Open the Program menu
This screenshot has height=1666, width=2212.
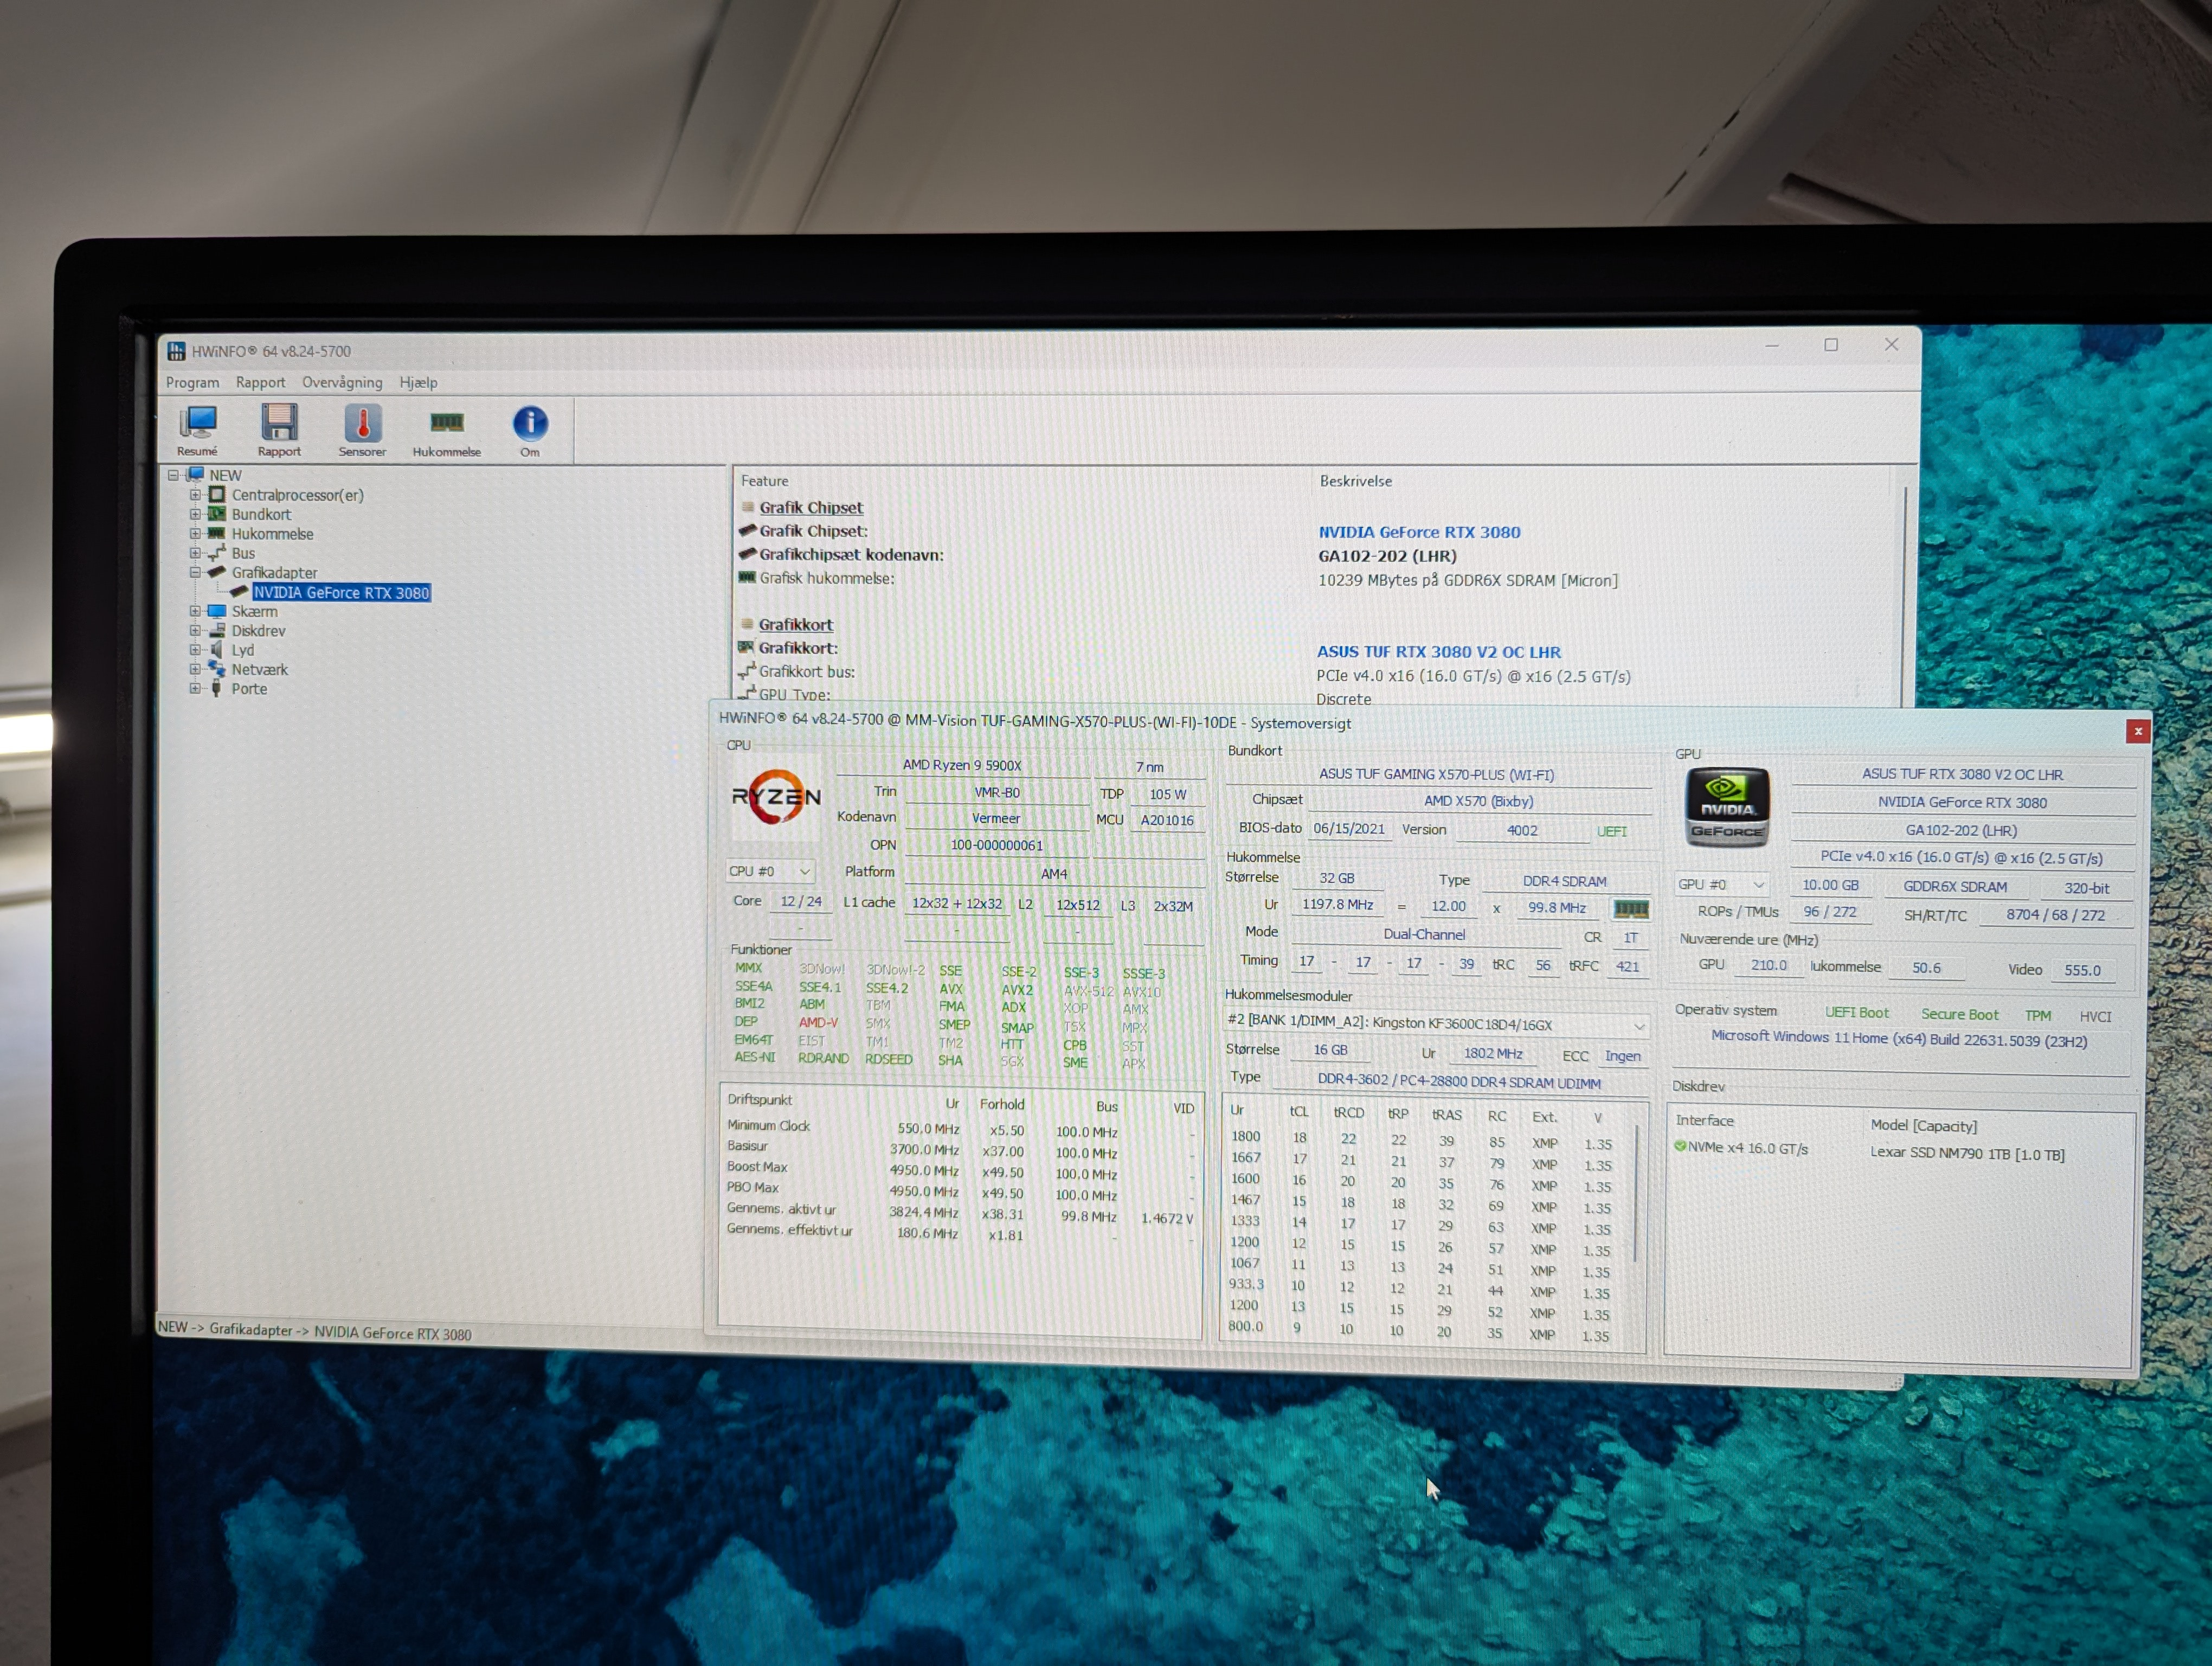pos(192,382)
